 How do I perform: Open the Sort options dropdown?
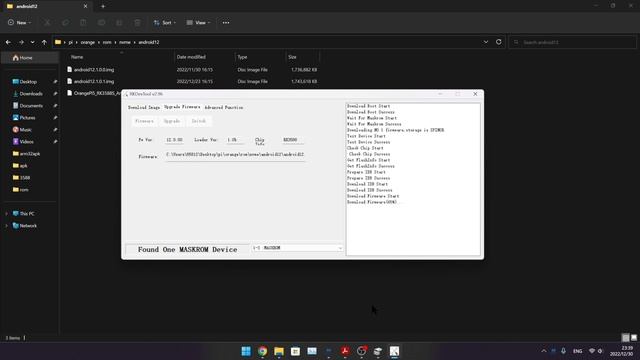tap(164, 22)
